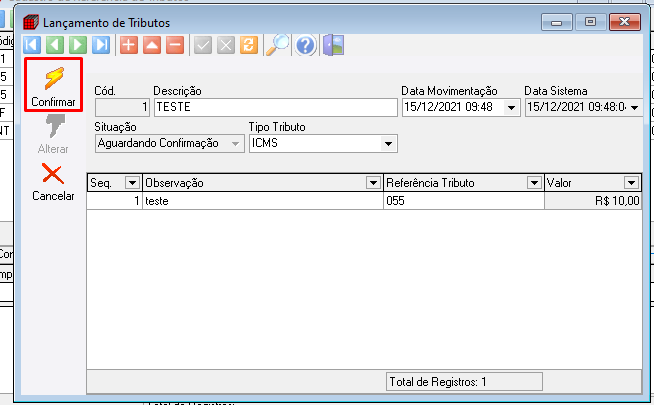Minimize the Lançamento de Tributos window
This screenshot has width=654, height=405.
pos(556,22)
